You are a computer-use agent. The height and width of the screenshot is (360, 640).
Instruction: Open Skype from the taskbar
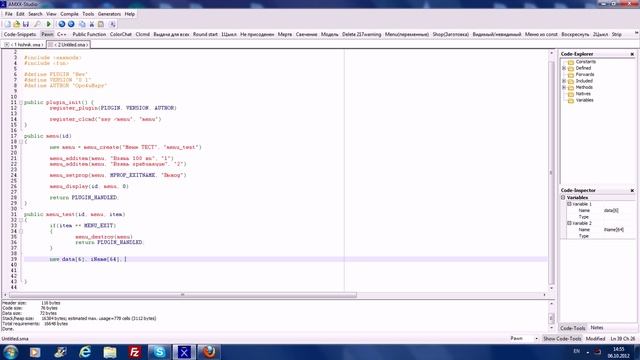pos(159,352)
